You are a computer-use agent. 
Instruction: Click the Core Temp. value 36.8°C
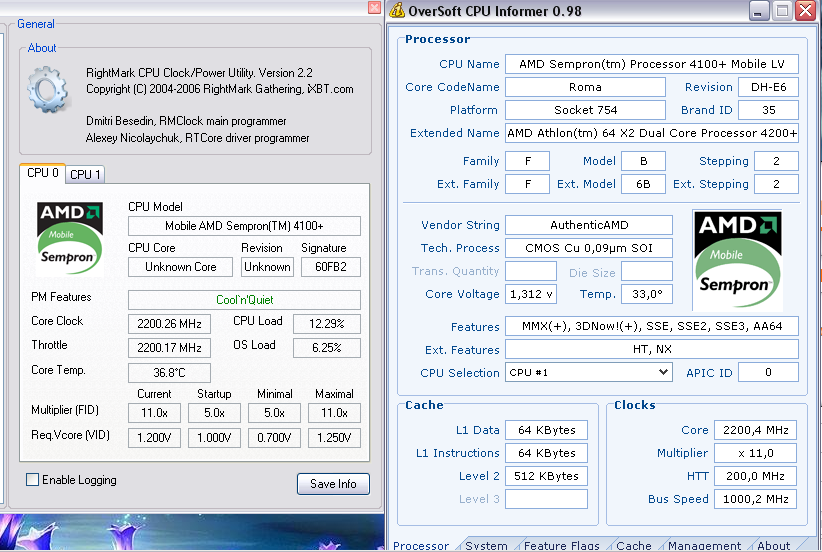[169, 373]
